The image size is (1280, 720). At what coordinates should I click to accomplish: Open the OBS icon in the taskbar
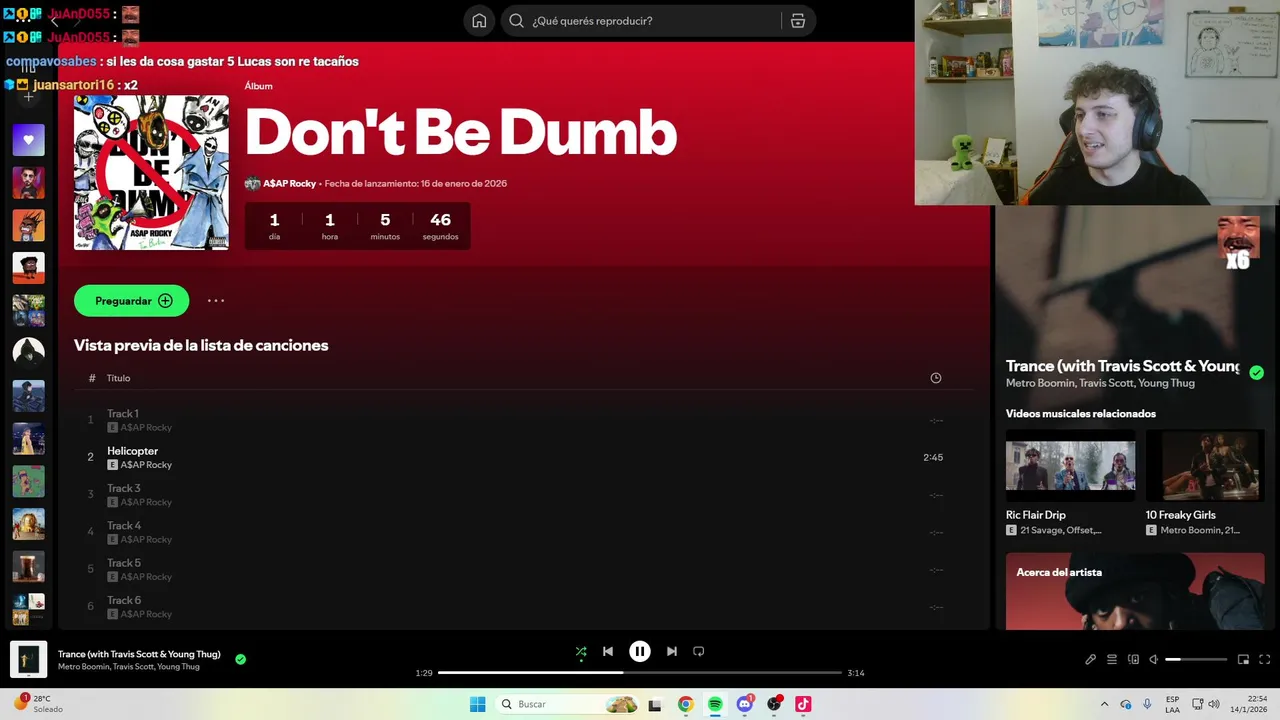click(774, 704)
